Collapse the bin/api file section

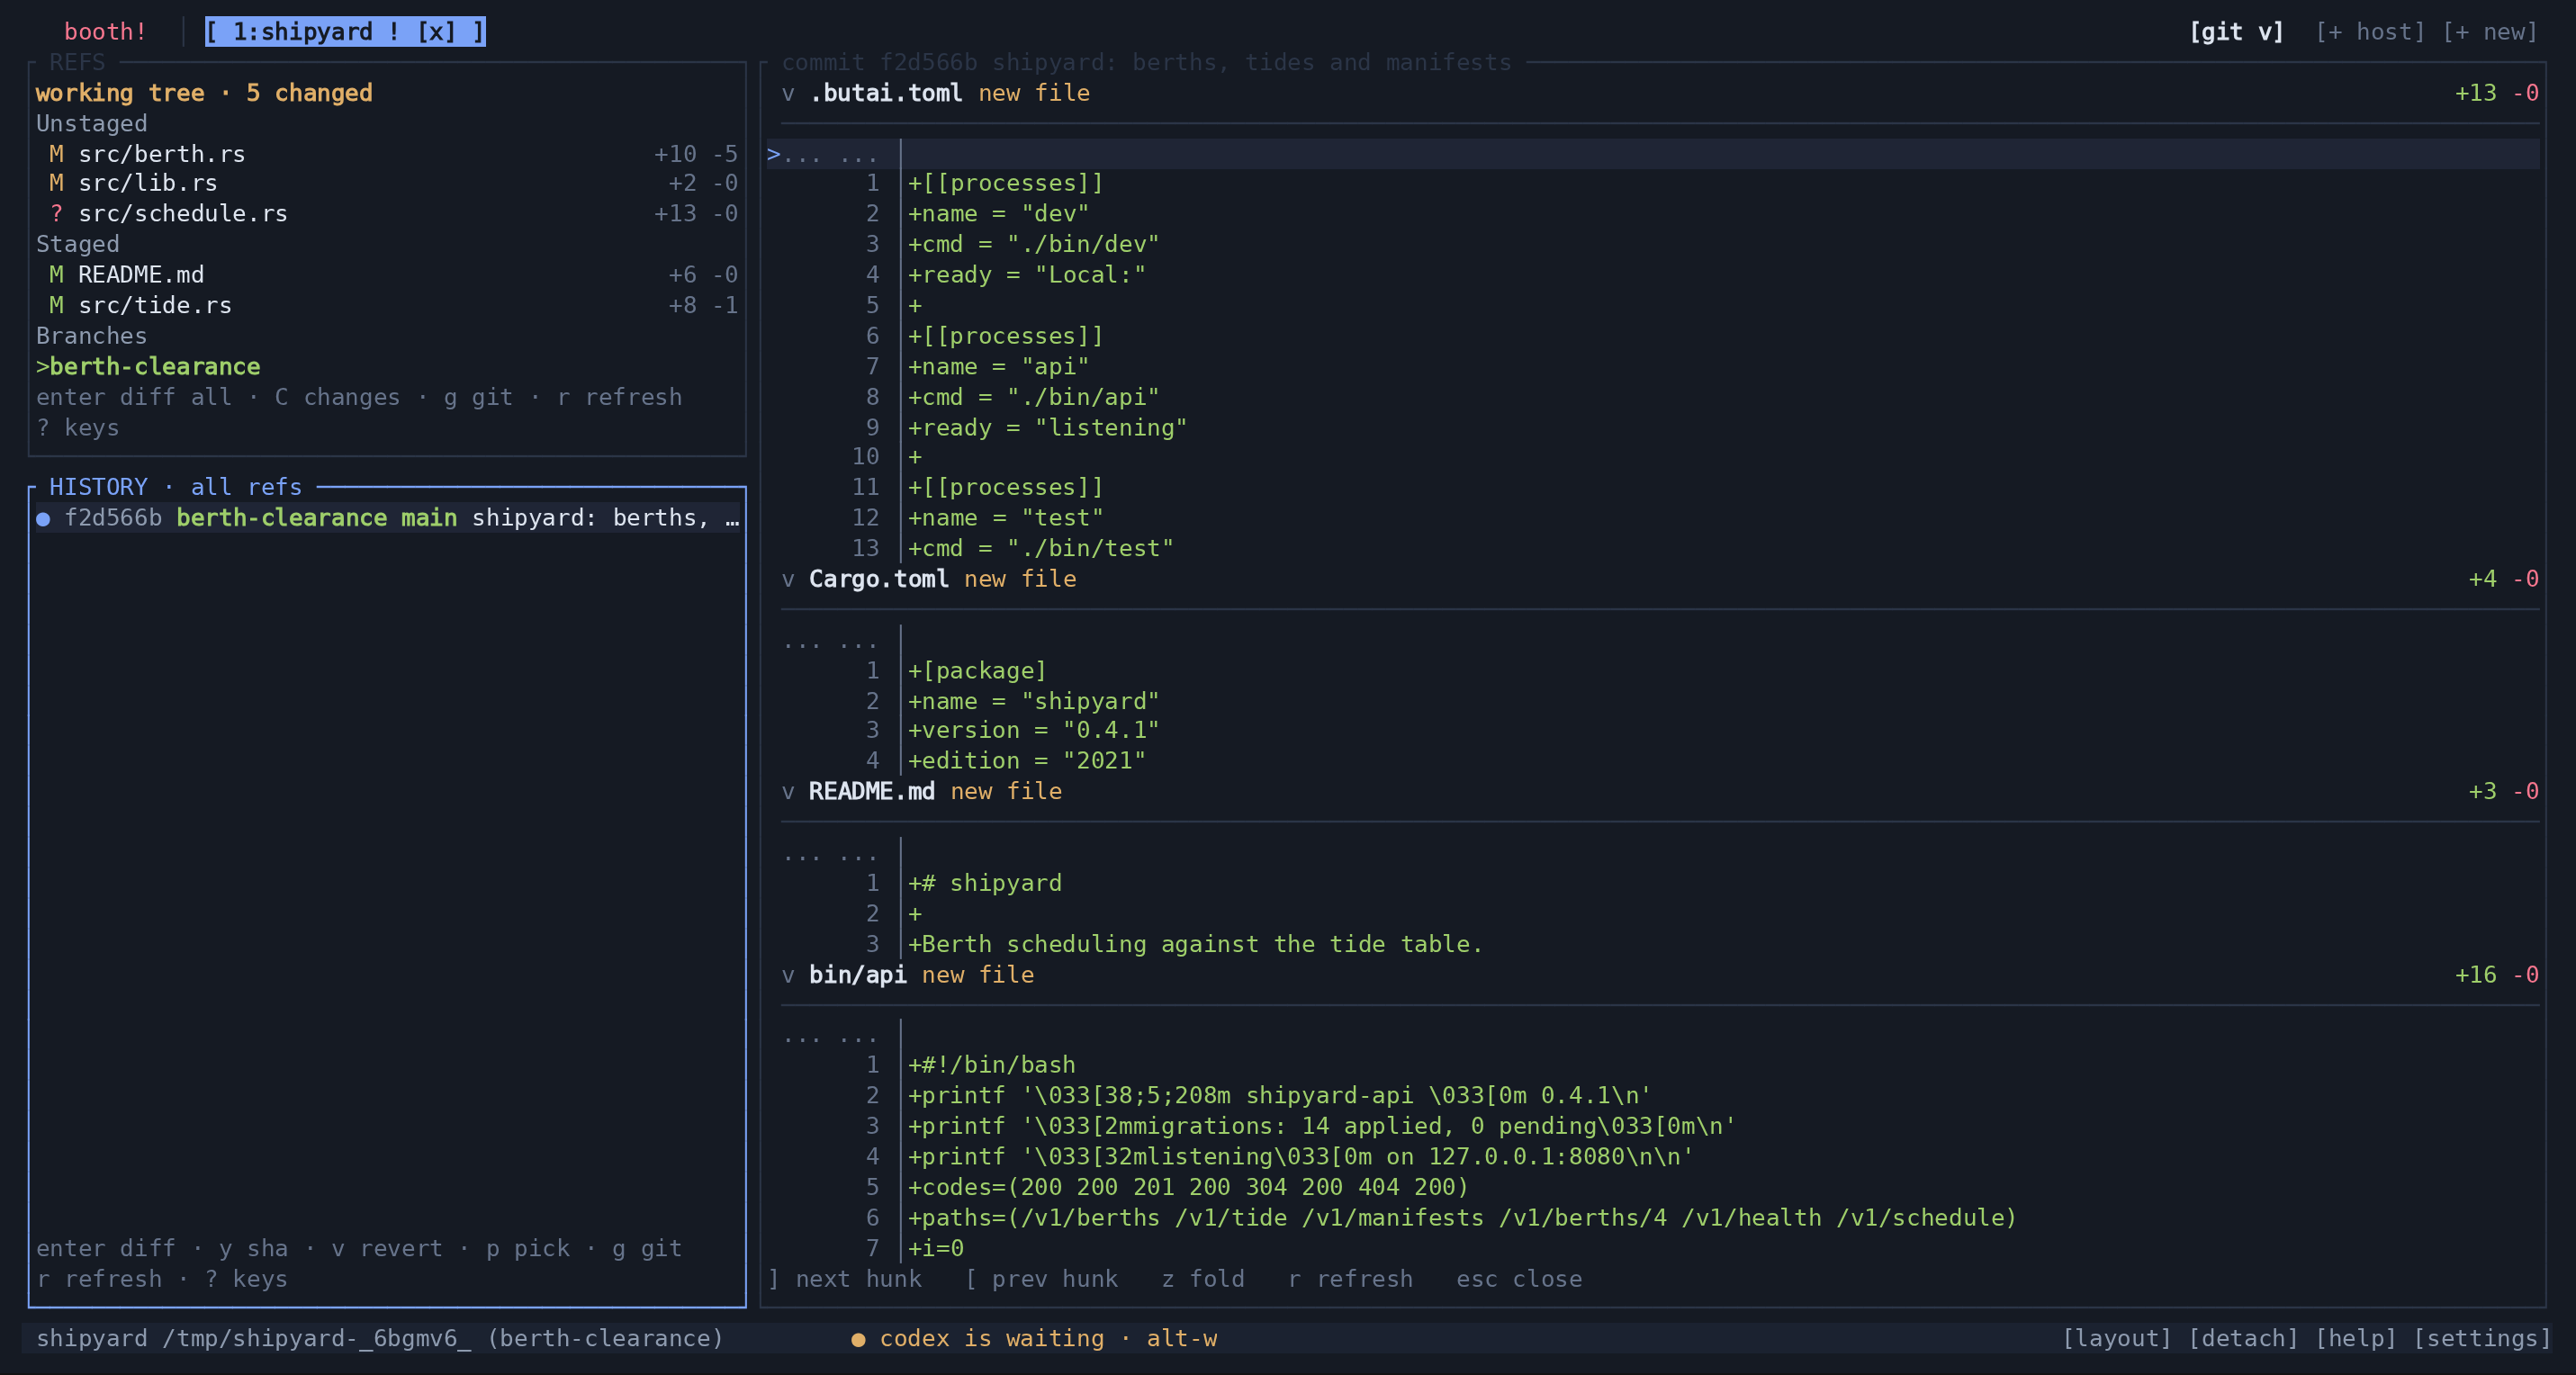(788, 975)
